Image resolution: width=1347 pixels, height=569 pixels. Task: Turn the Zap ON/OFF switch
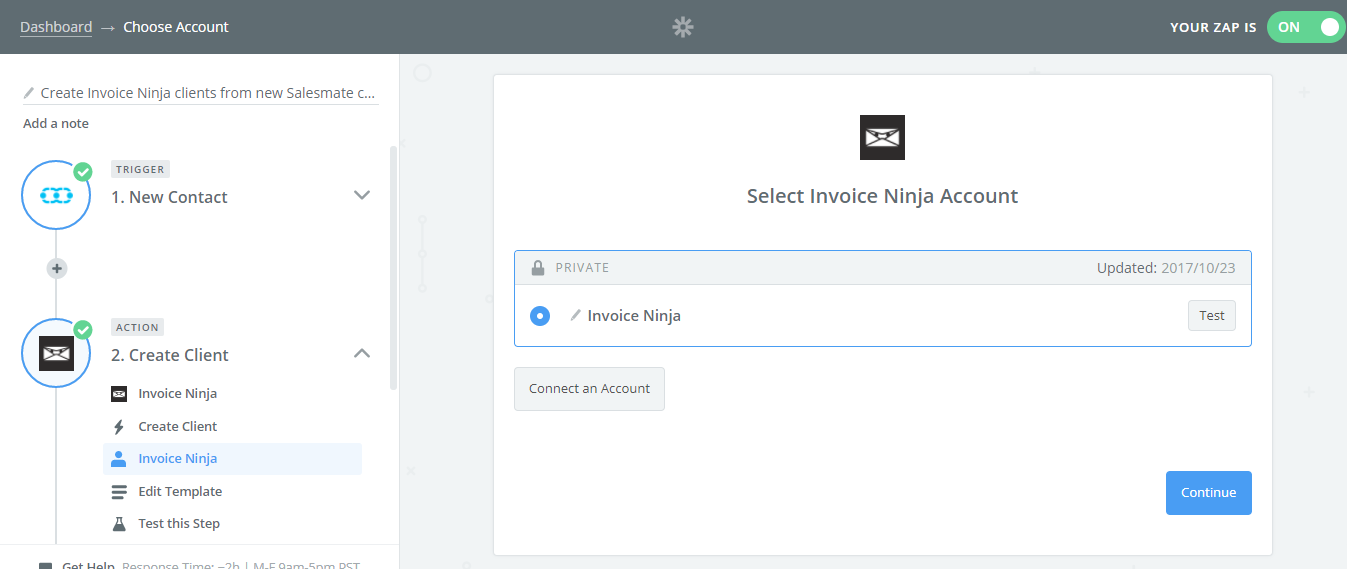pyautogui.click(x=1306, y=27)
